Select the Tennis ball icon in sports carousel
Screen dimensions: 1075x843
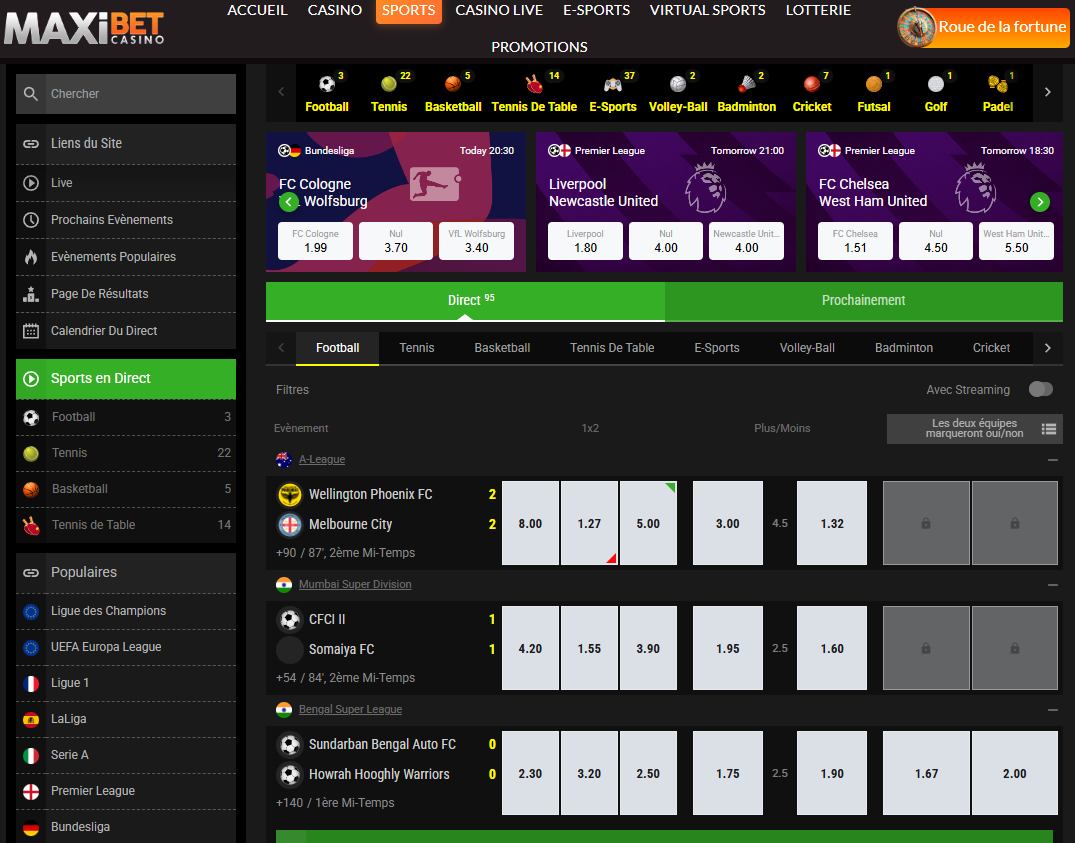point(389,84)
